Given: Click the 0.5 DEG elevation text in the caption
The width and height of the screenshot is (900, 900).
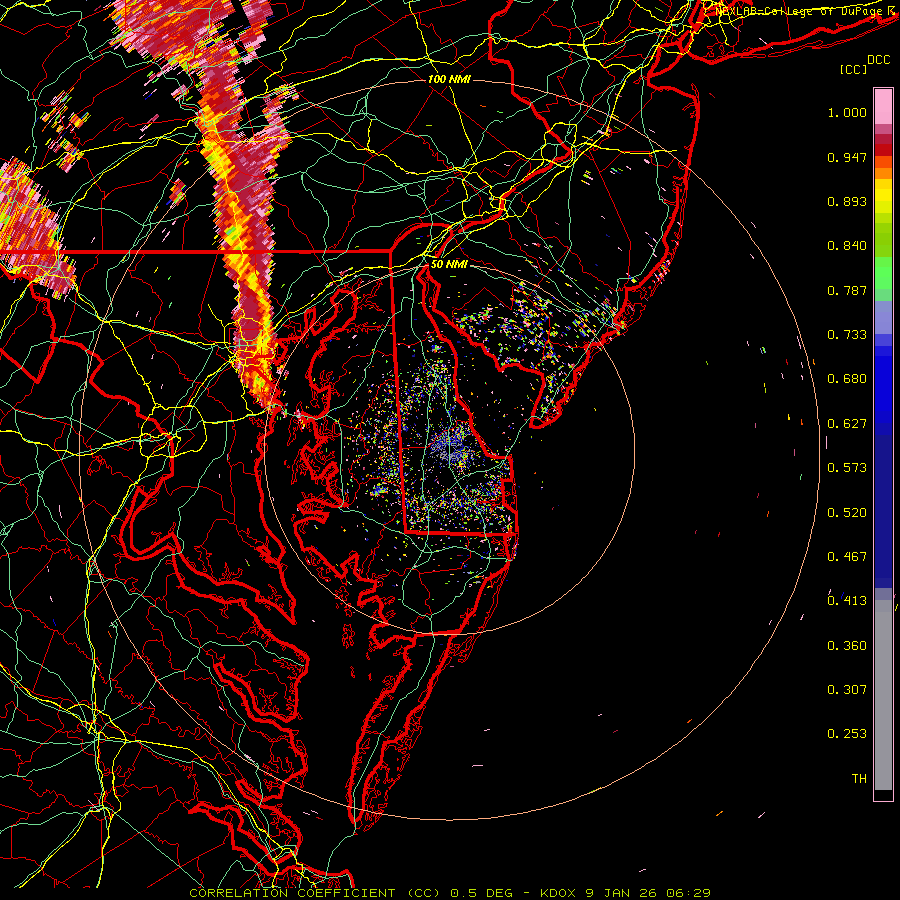Looking at the screenshot, I should pyautogui.click(x=483, y=893).
